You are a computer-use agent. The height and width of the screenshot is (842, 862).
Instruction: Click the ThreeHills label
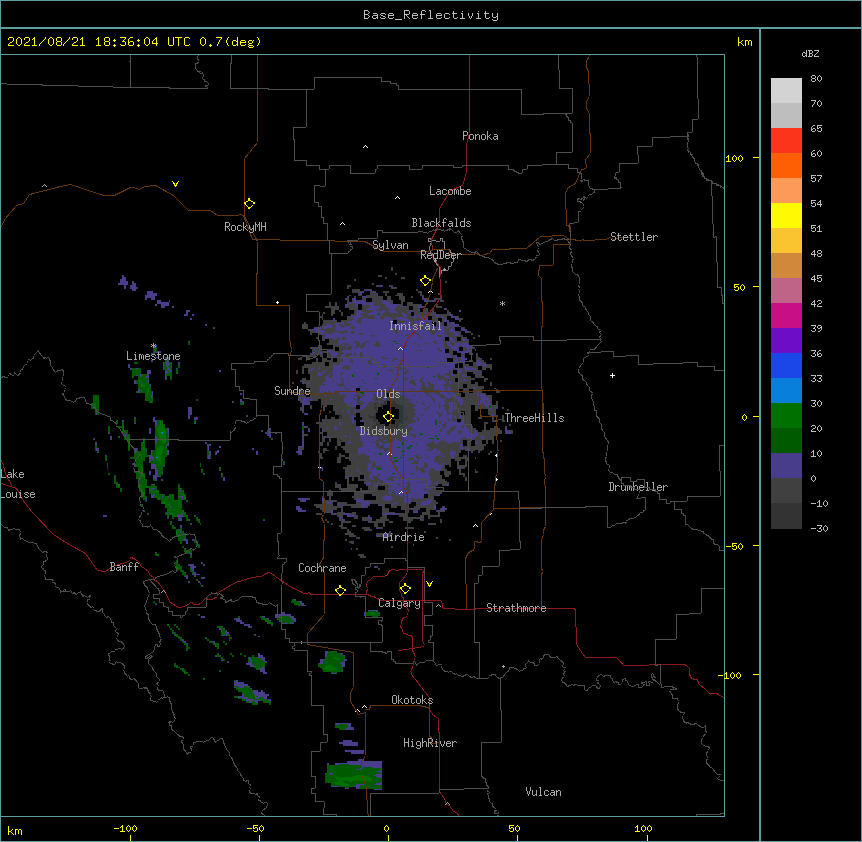tap(534, 418)
